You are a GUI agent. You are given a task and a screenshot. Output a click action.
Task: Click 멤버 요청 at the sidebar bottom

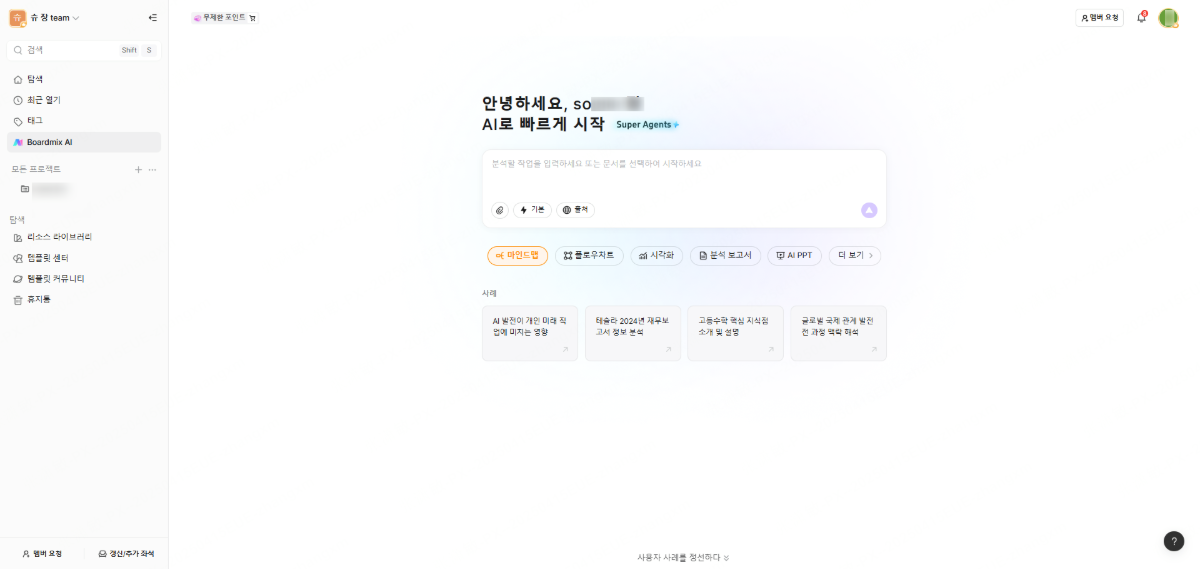tap(42, 553)
